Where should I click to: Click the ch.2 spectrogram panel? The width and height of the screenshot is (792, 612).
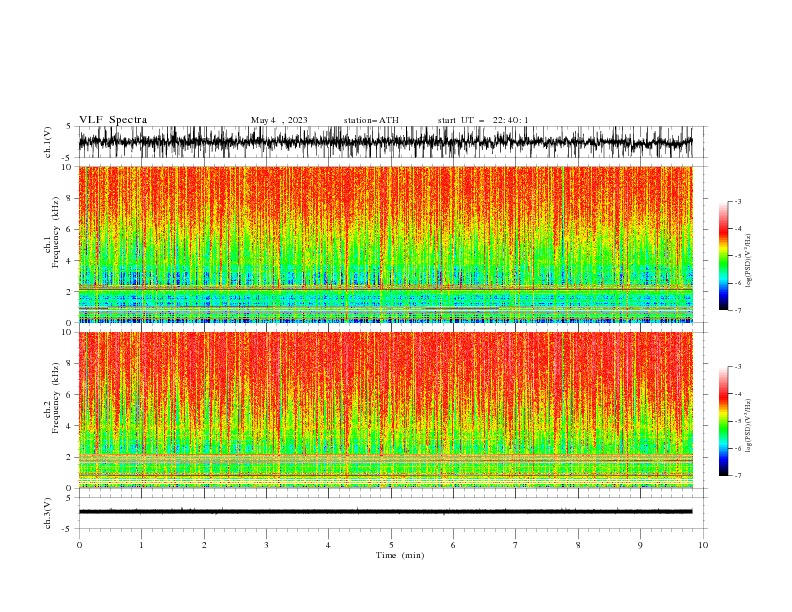coord(385,410)
